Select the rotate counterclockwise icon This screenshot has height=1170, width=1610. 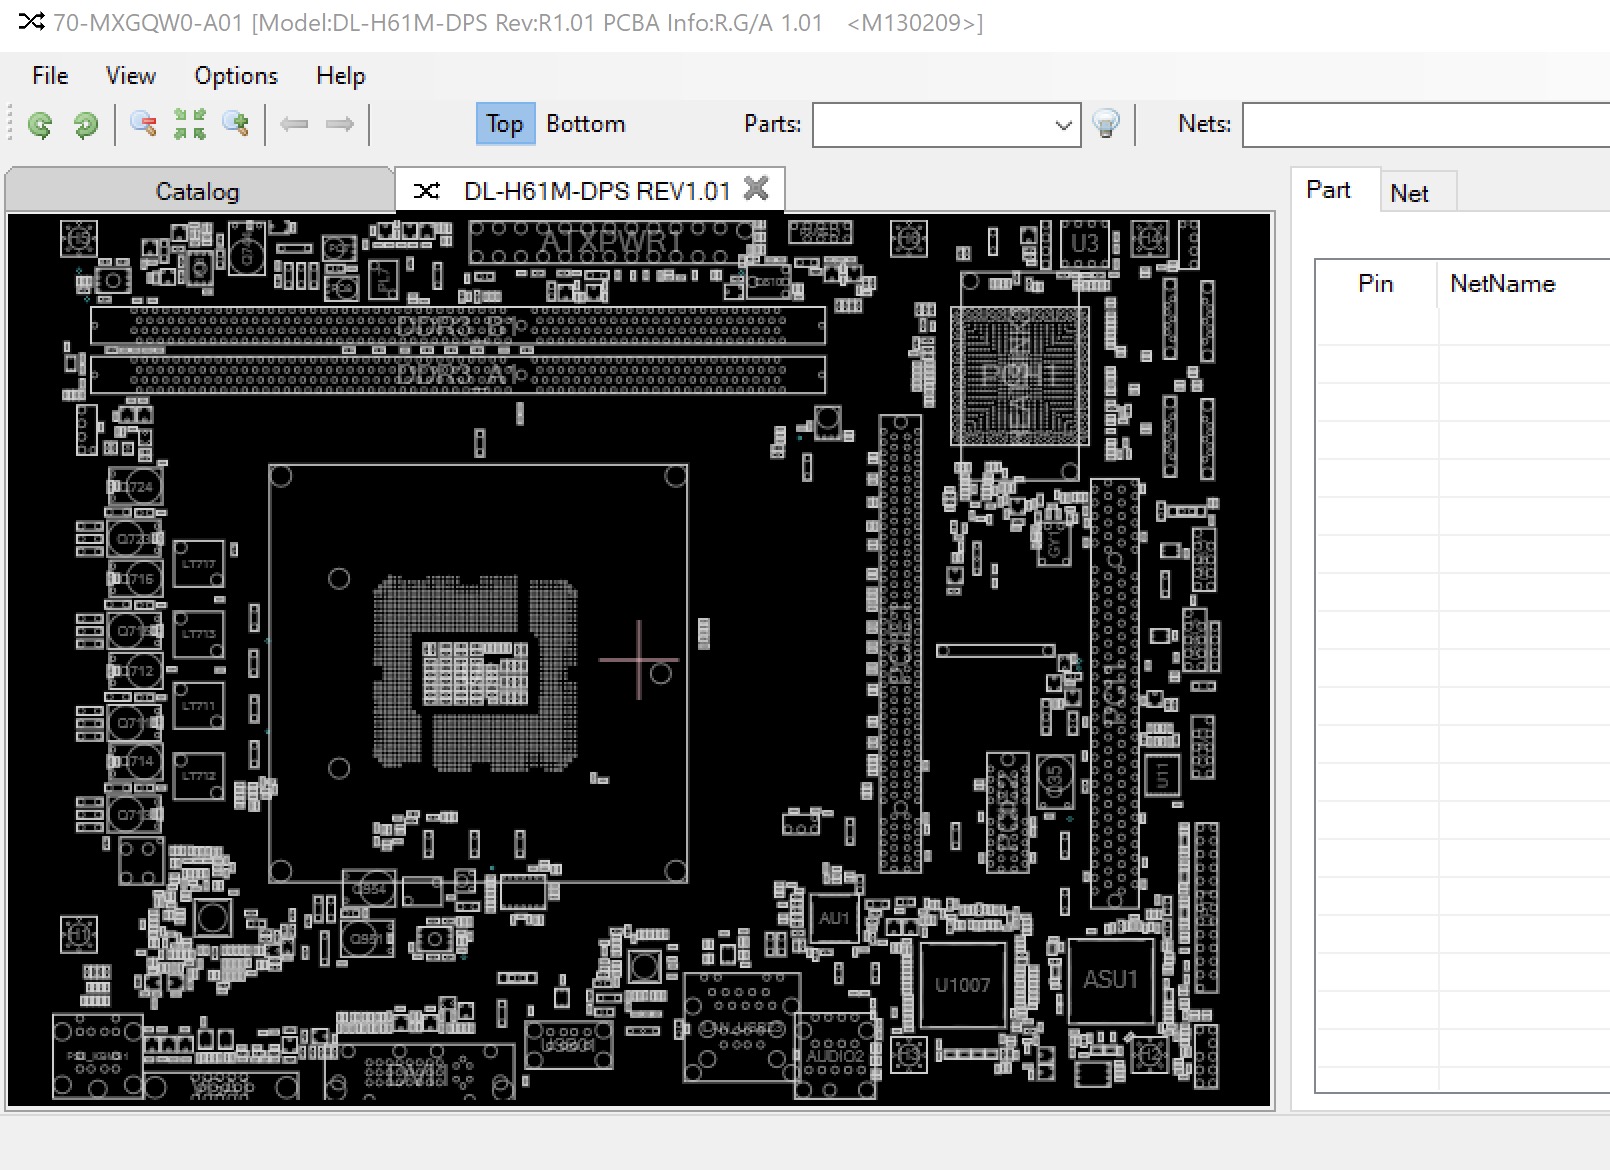tap(40, 124)
